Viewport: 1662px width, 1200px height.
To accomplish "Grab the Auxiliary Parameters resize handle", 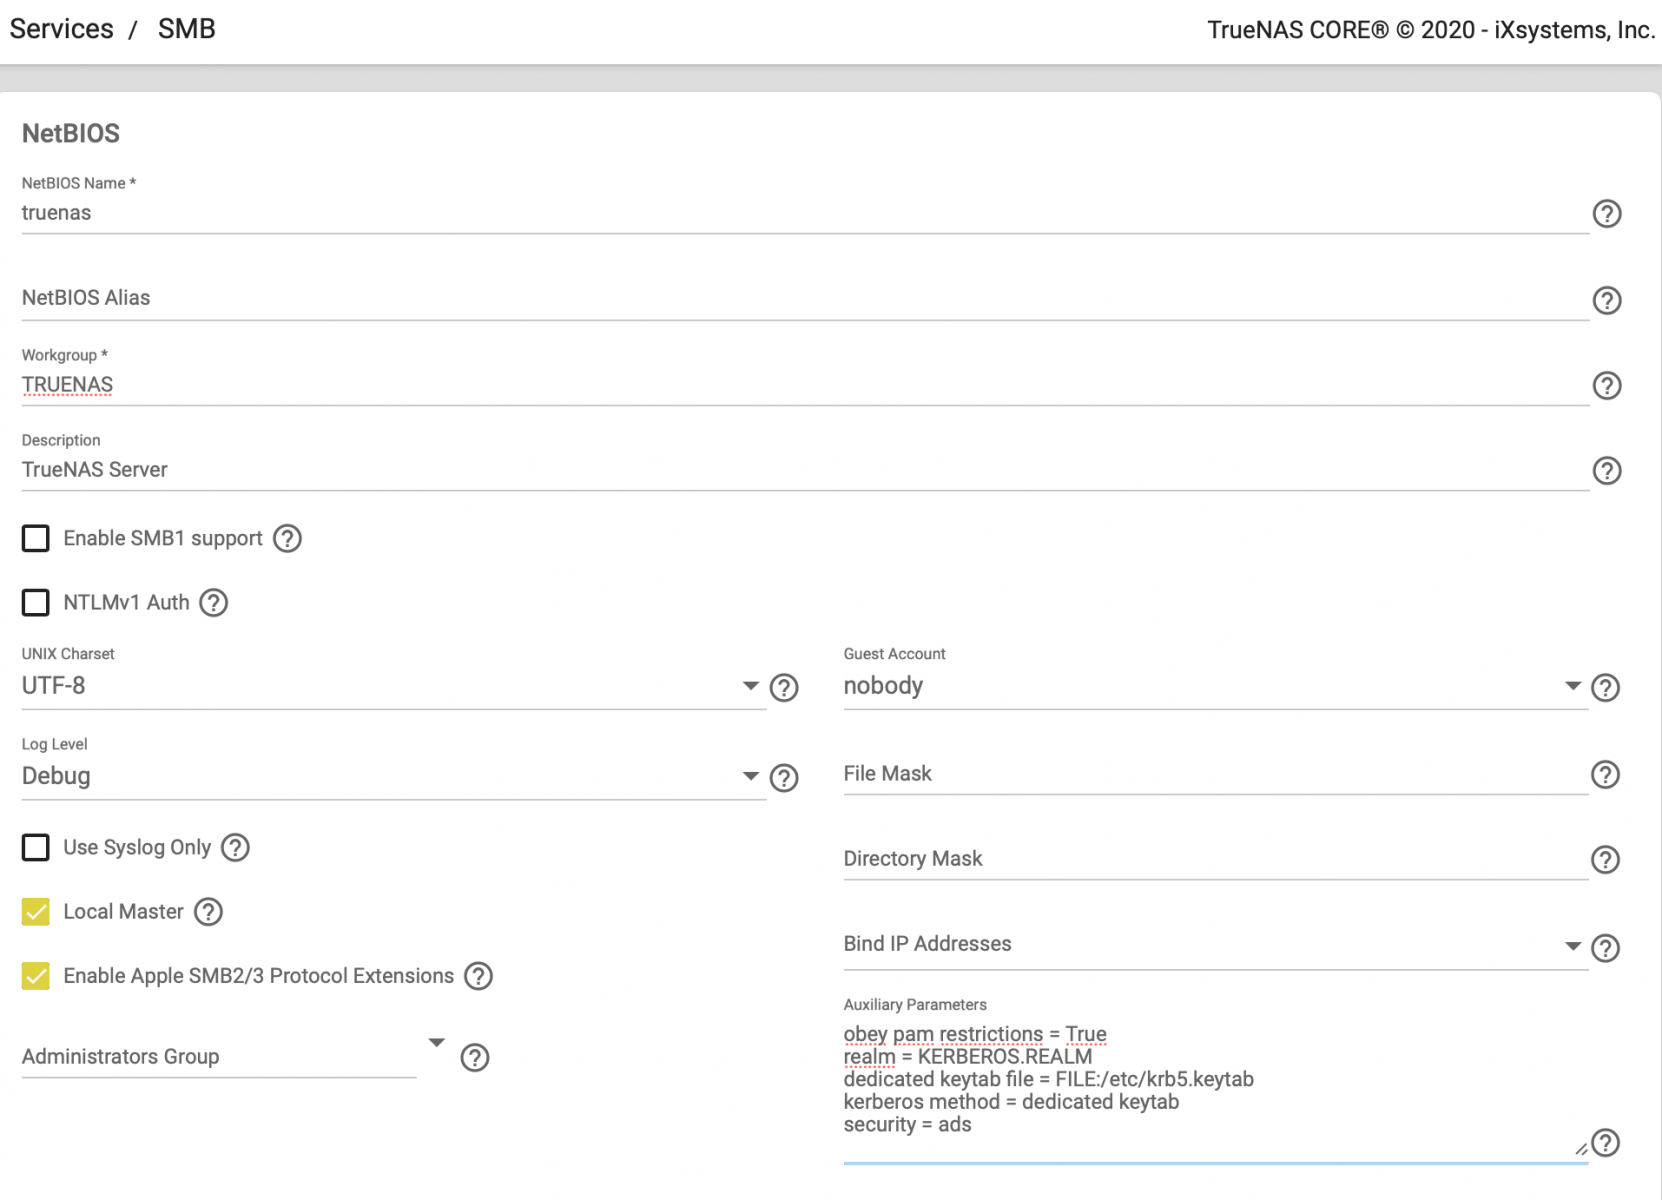I will (x=1581, y=1149).
